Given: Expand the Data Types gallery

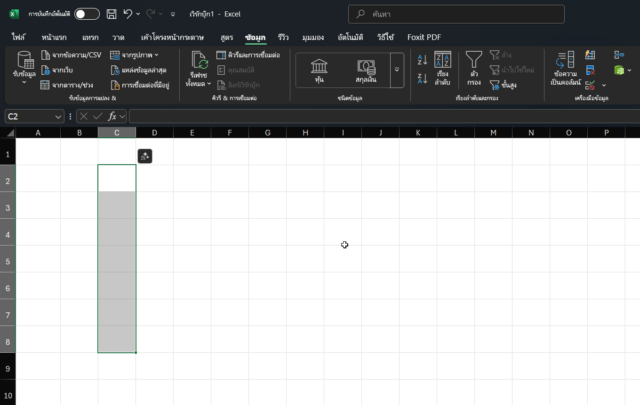Looking at the screenshot, I should (397, 70).
